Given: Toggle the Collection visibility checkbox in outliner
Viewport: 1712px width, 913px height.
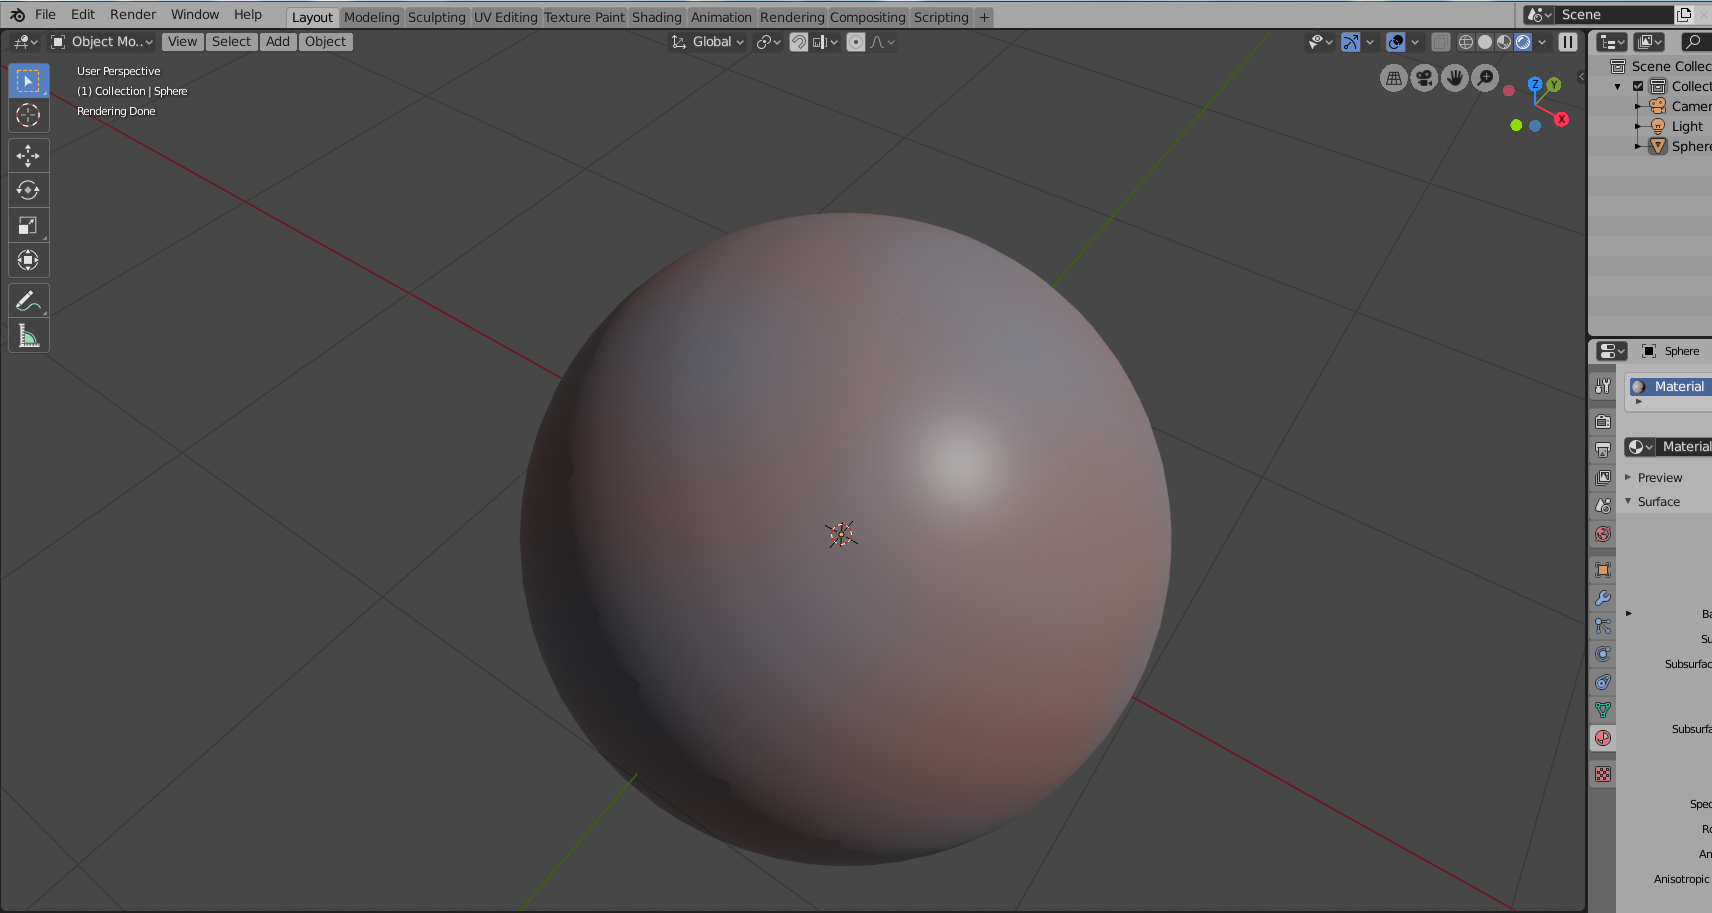Looking at the screenshot, I should click(1638, 87).
